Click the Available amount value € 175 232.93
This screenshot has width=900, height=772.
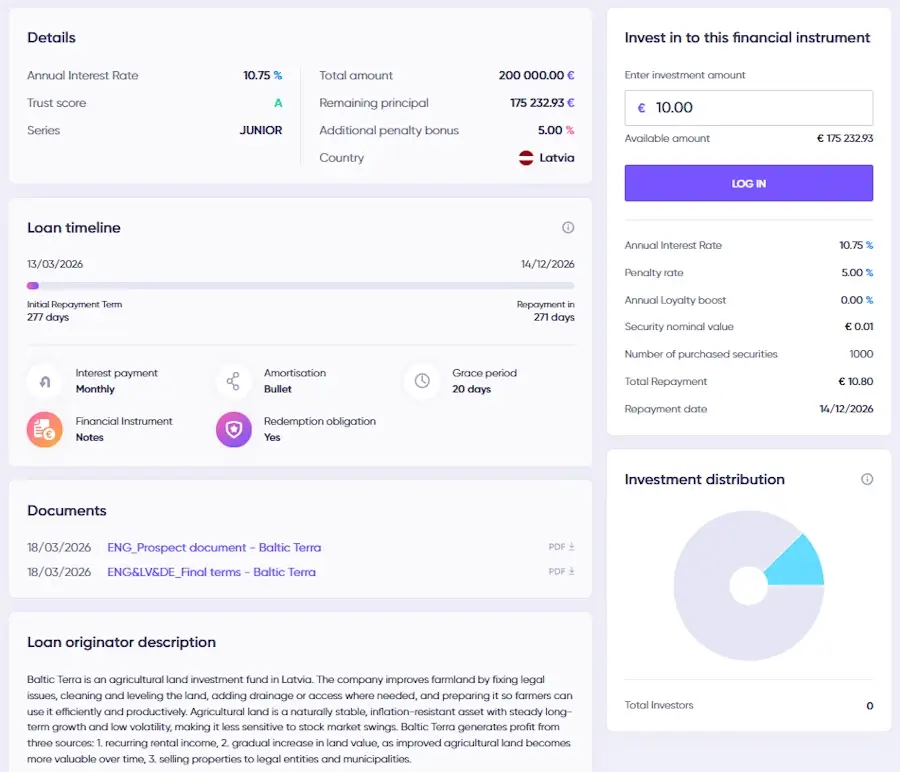[845, 139]
